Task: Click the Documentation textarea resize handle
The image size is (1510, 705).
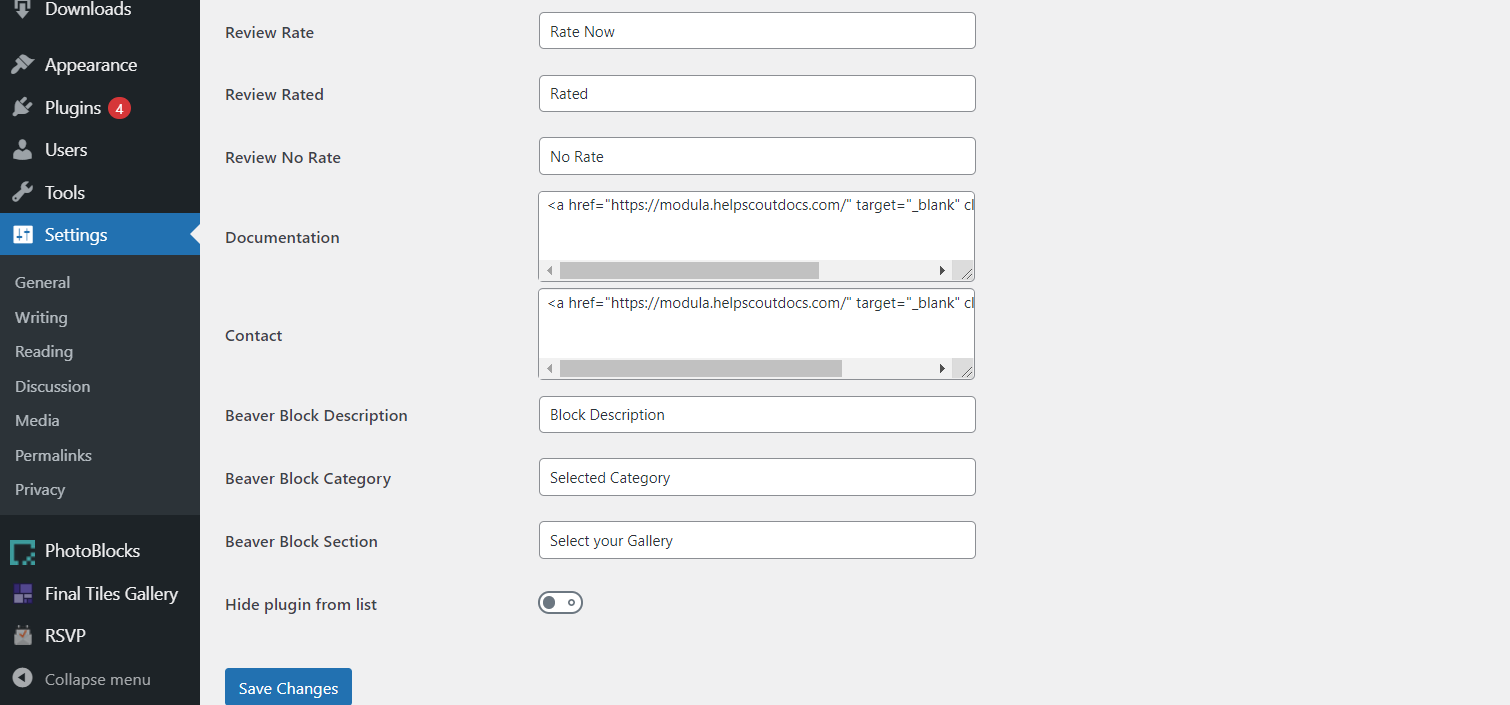Action: [965, 272]
